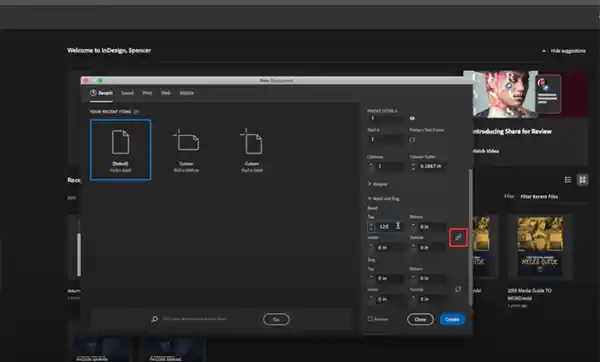Switch background file view to grid
The image size is (600, 362).
[582, 179]
